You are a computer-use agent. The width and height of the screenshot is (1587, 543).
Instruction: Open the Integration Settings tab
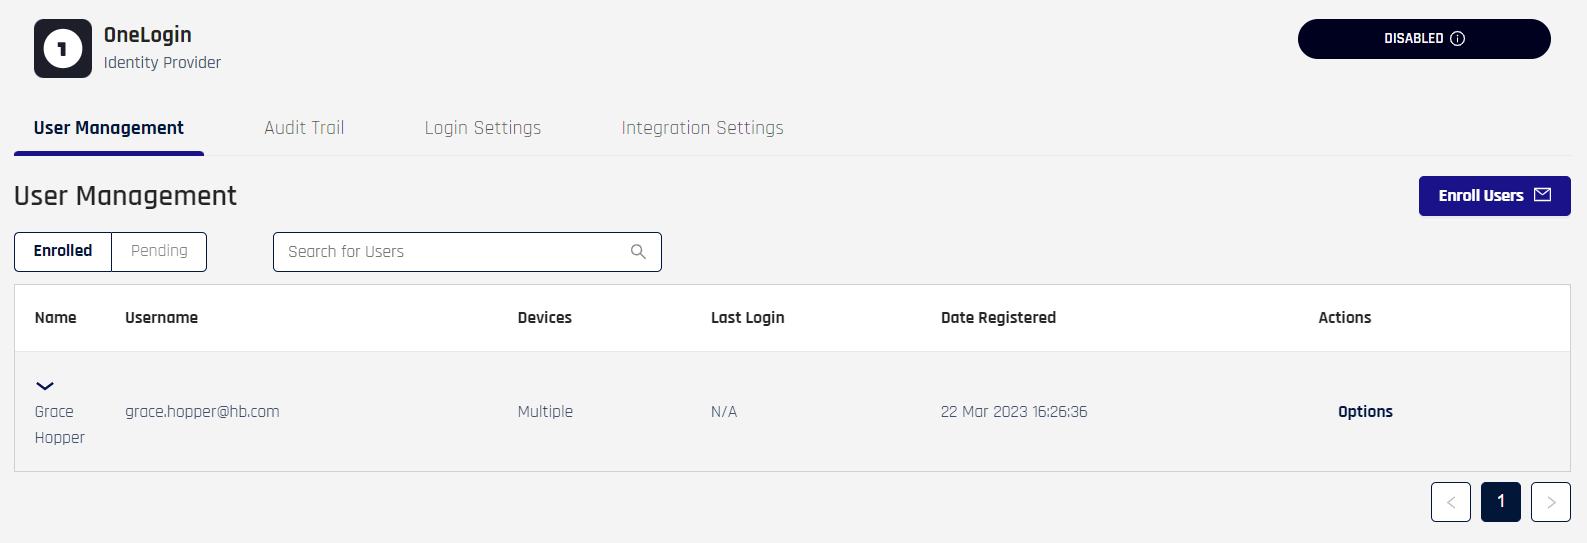coord(702,128)
